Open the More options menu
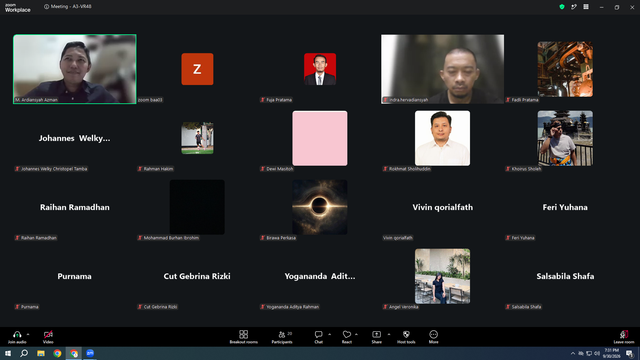640x360 pixels. point(433,337)
